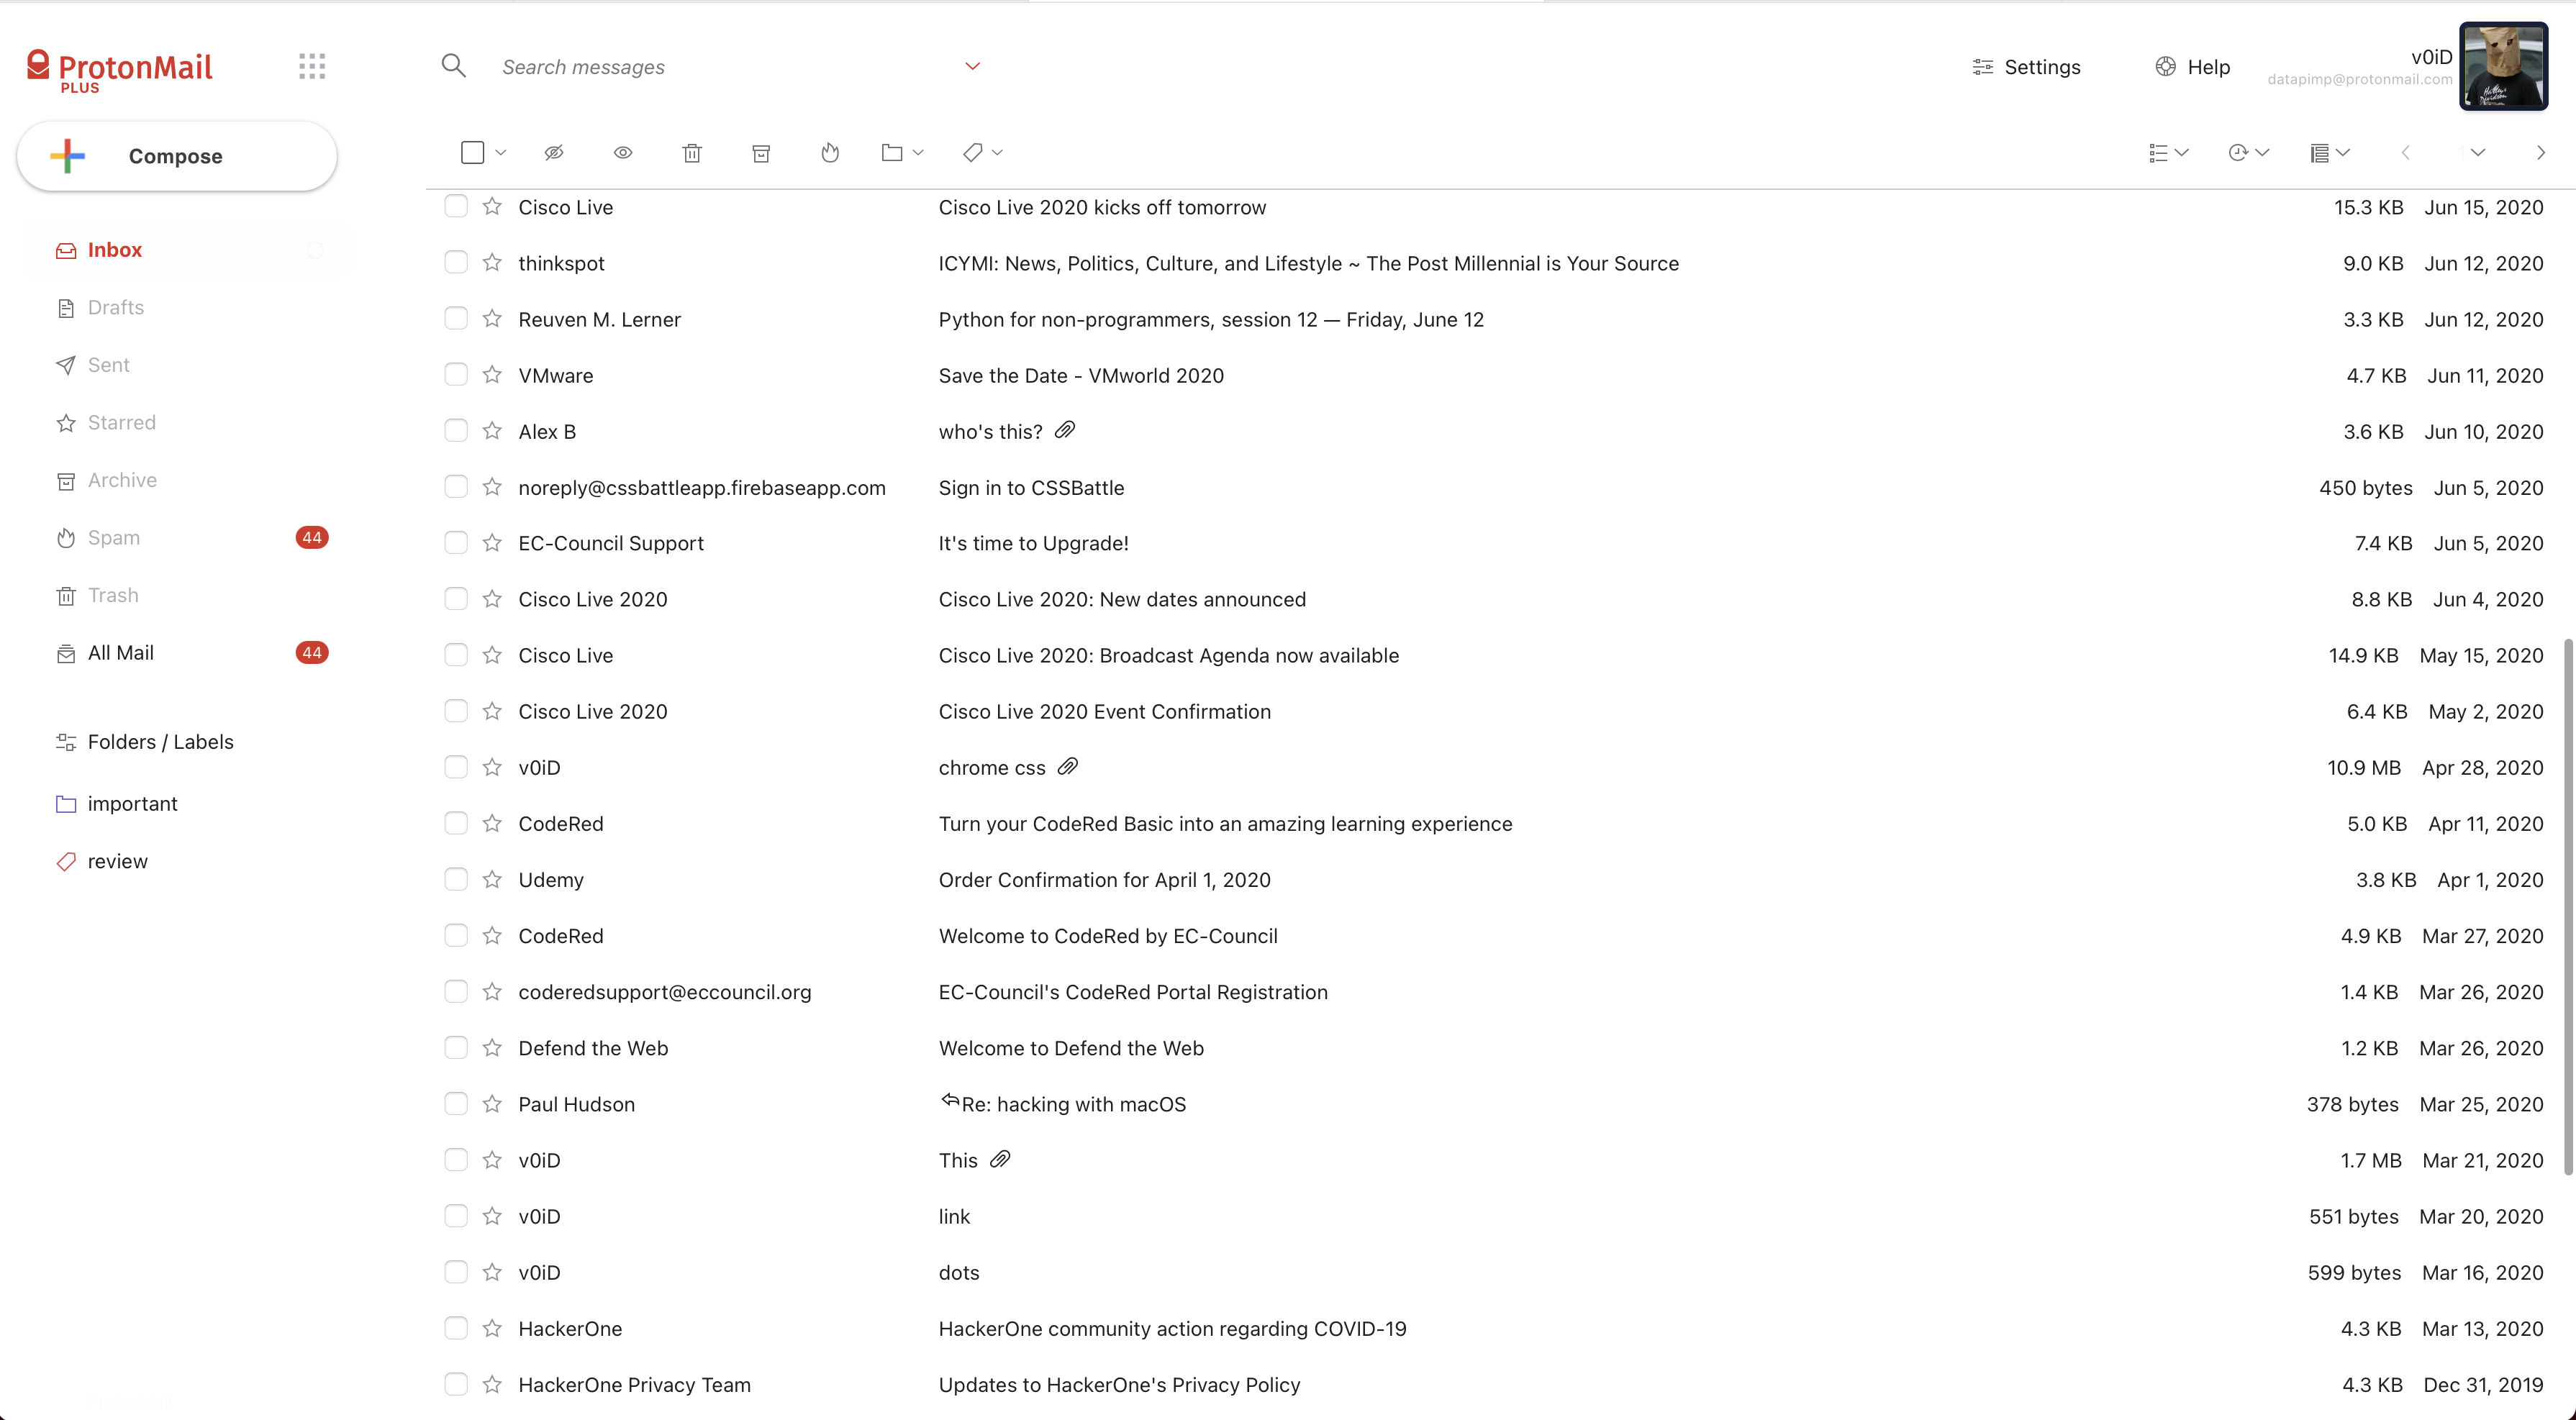Expand advanced search options arrow
This screenshot has width=2576, height=1420.
pyautogui.click(x=972, y=67)
